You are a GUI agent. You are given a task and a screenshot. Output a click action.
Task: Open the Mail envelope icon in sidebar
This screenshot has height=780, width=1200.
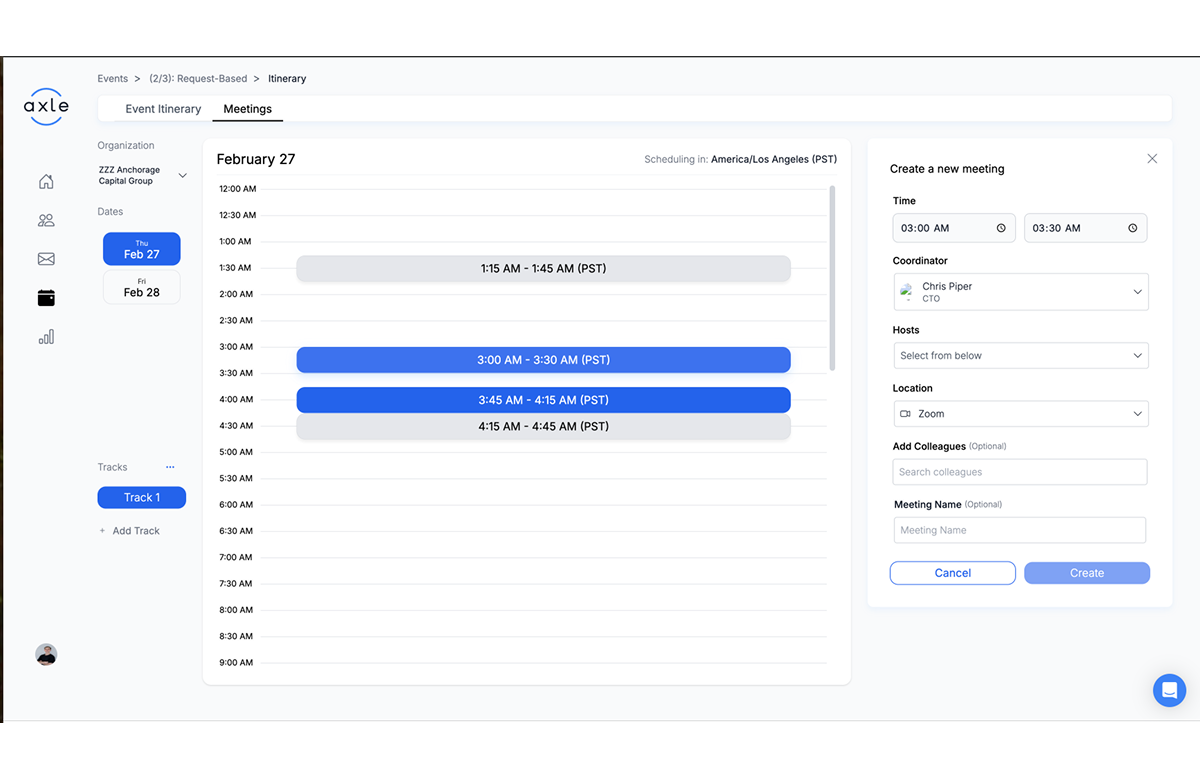click(x=46, y=259)
